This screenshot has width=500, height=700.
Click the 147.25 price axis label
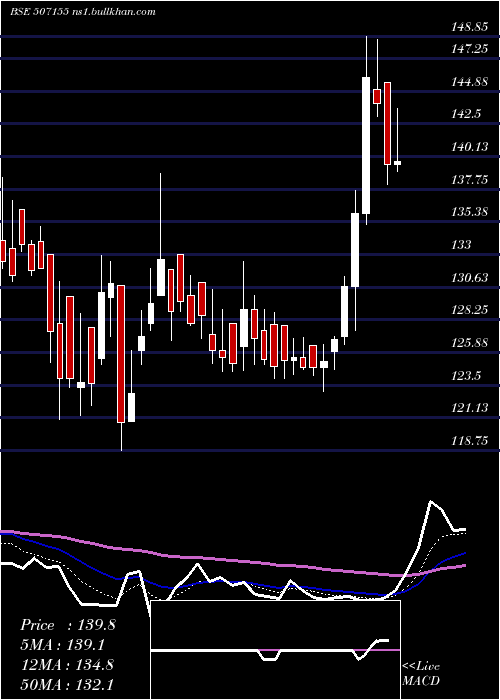coord(469,49)
